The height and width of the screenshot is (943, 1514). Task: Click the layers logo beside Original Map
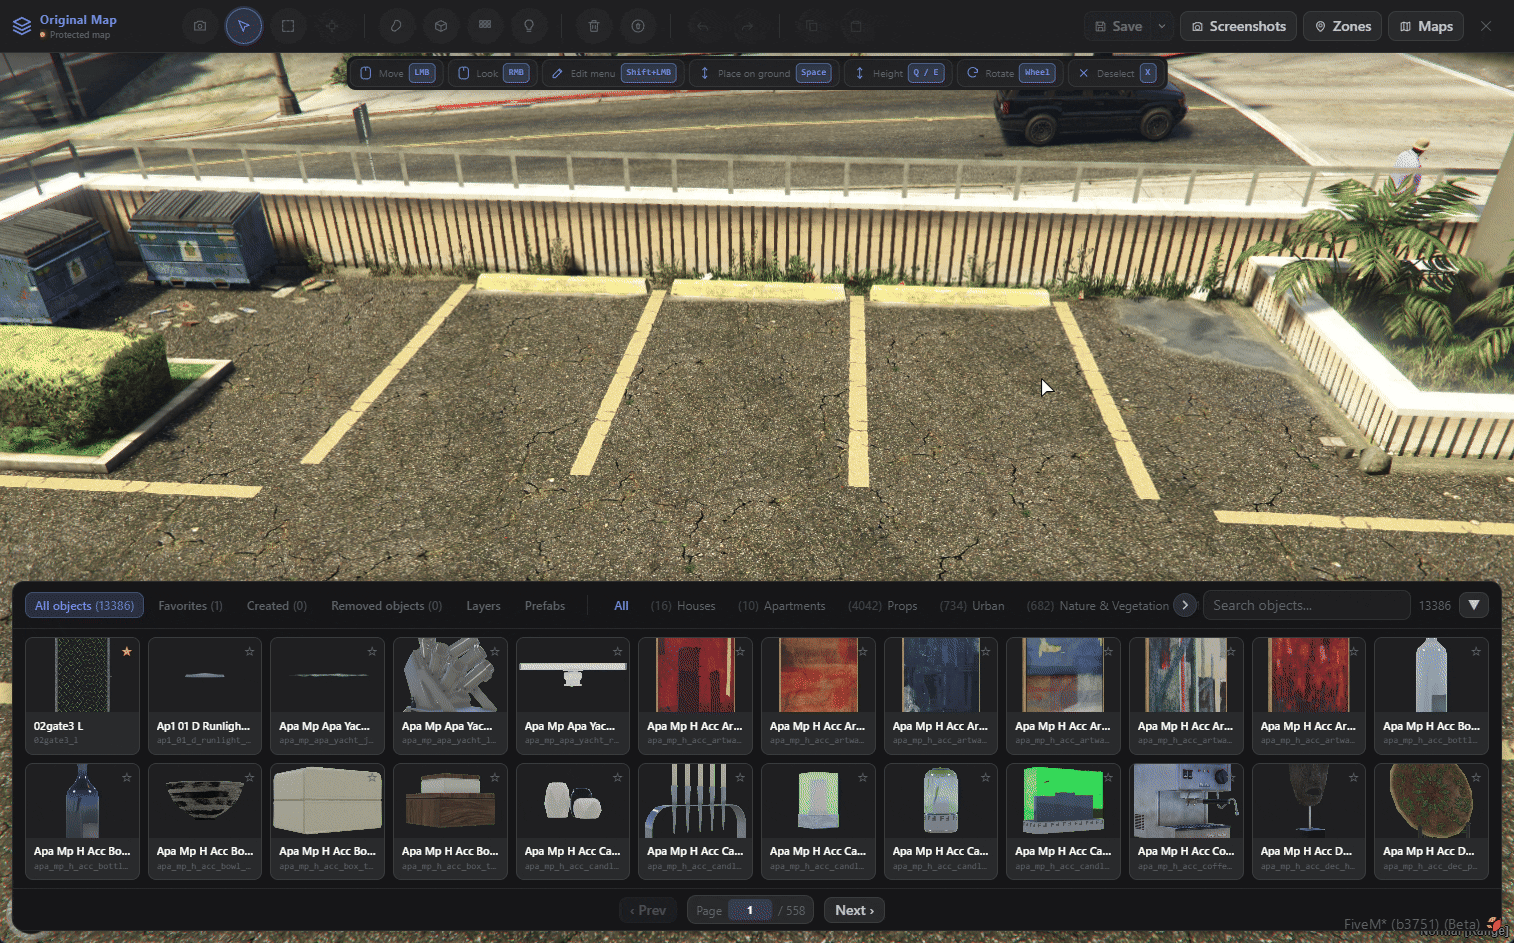pyautogui.click(x=22, y=26)
